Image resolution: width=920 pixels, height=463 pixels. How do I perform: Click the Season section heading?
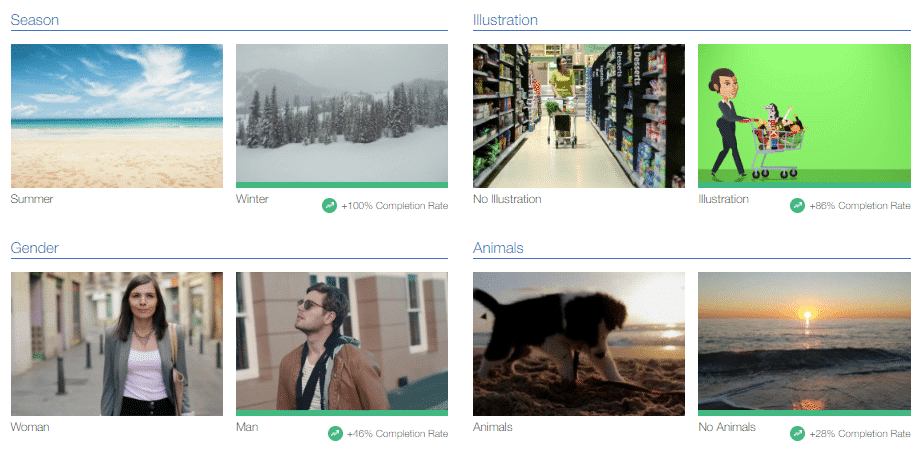click(x=35, y=20)
